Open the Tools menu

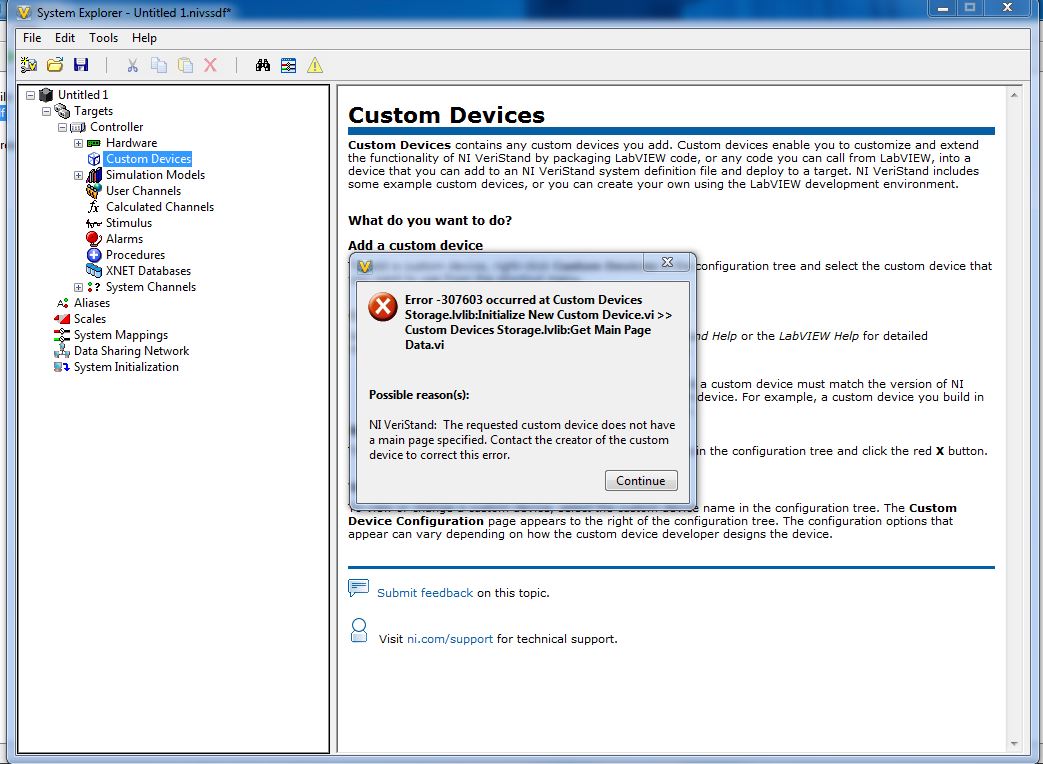pyautogui.click(x=104, y=38)
